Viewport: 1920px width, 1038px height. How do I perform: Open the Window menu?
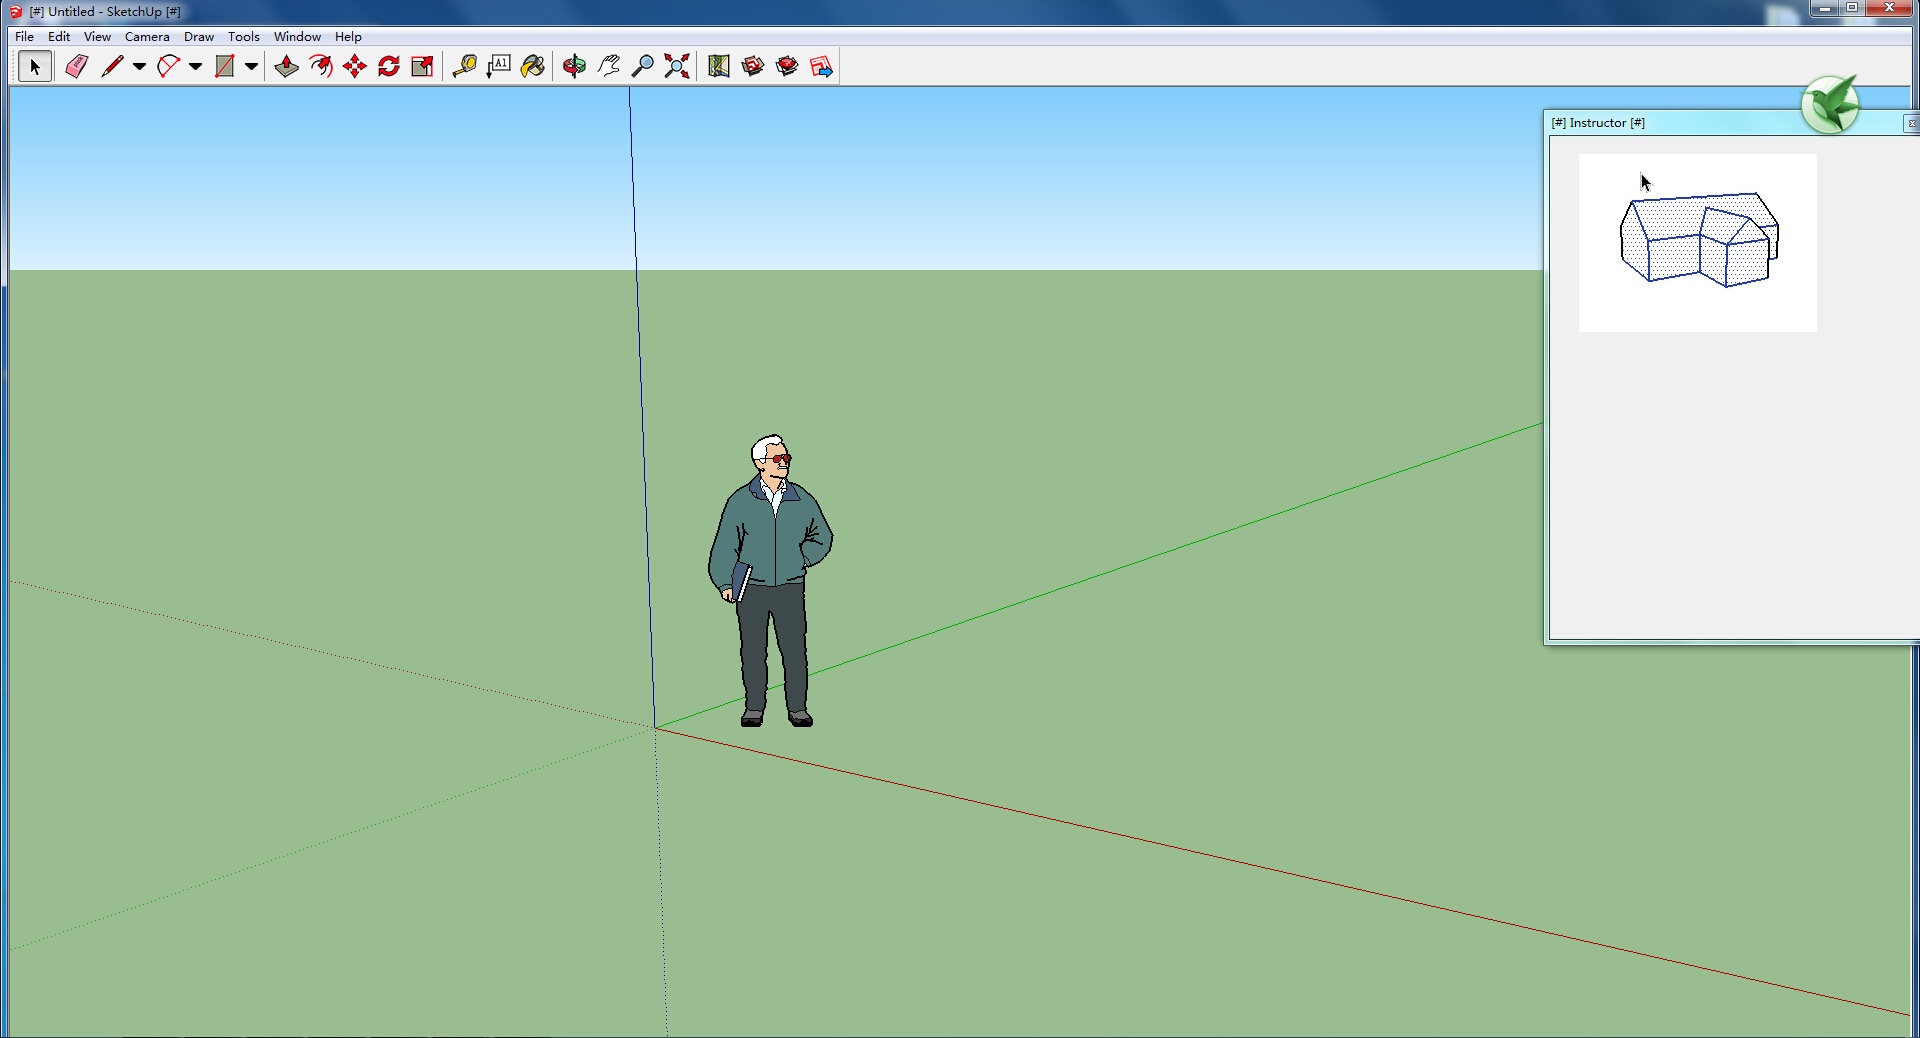pos(297,37)
